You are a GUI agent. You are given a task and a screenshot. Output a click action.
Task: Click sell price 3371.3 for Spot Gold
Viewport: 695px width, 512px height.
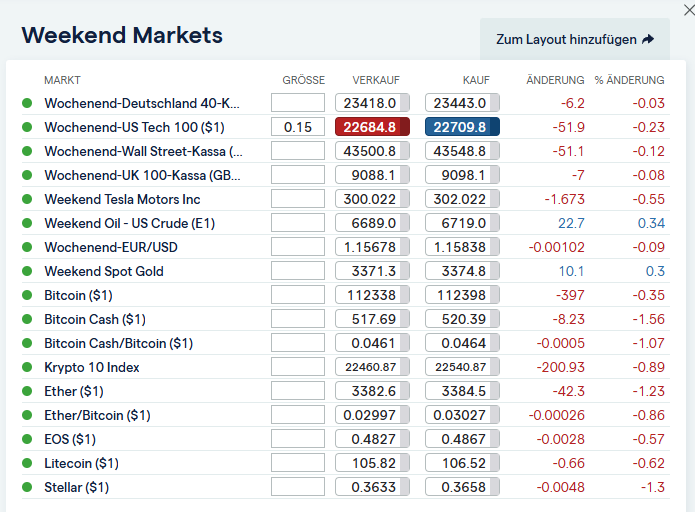(372, 270)
